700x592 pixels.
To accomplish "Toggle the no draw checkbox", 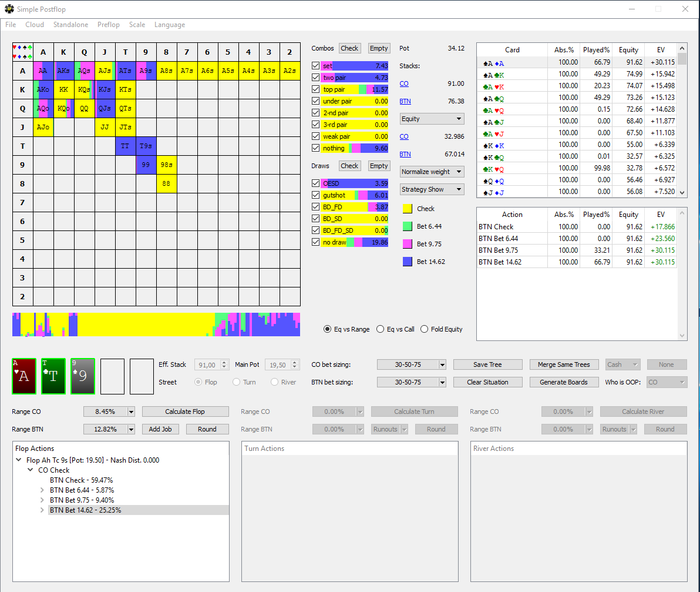I will click(316, 242).
